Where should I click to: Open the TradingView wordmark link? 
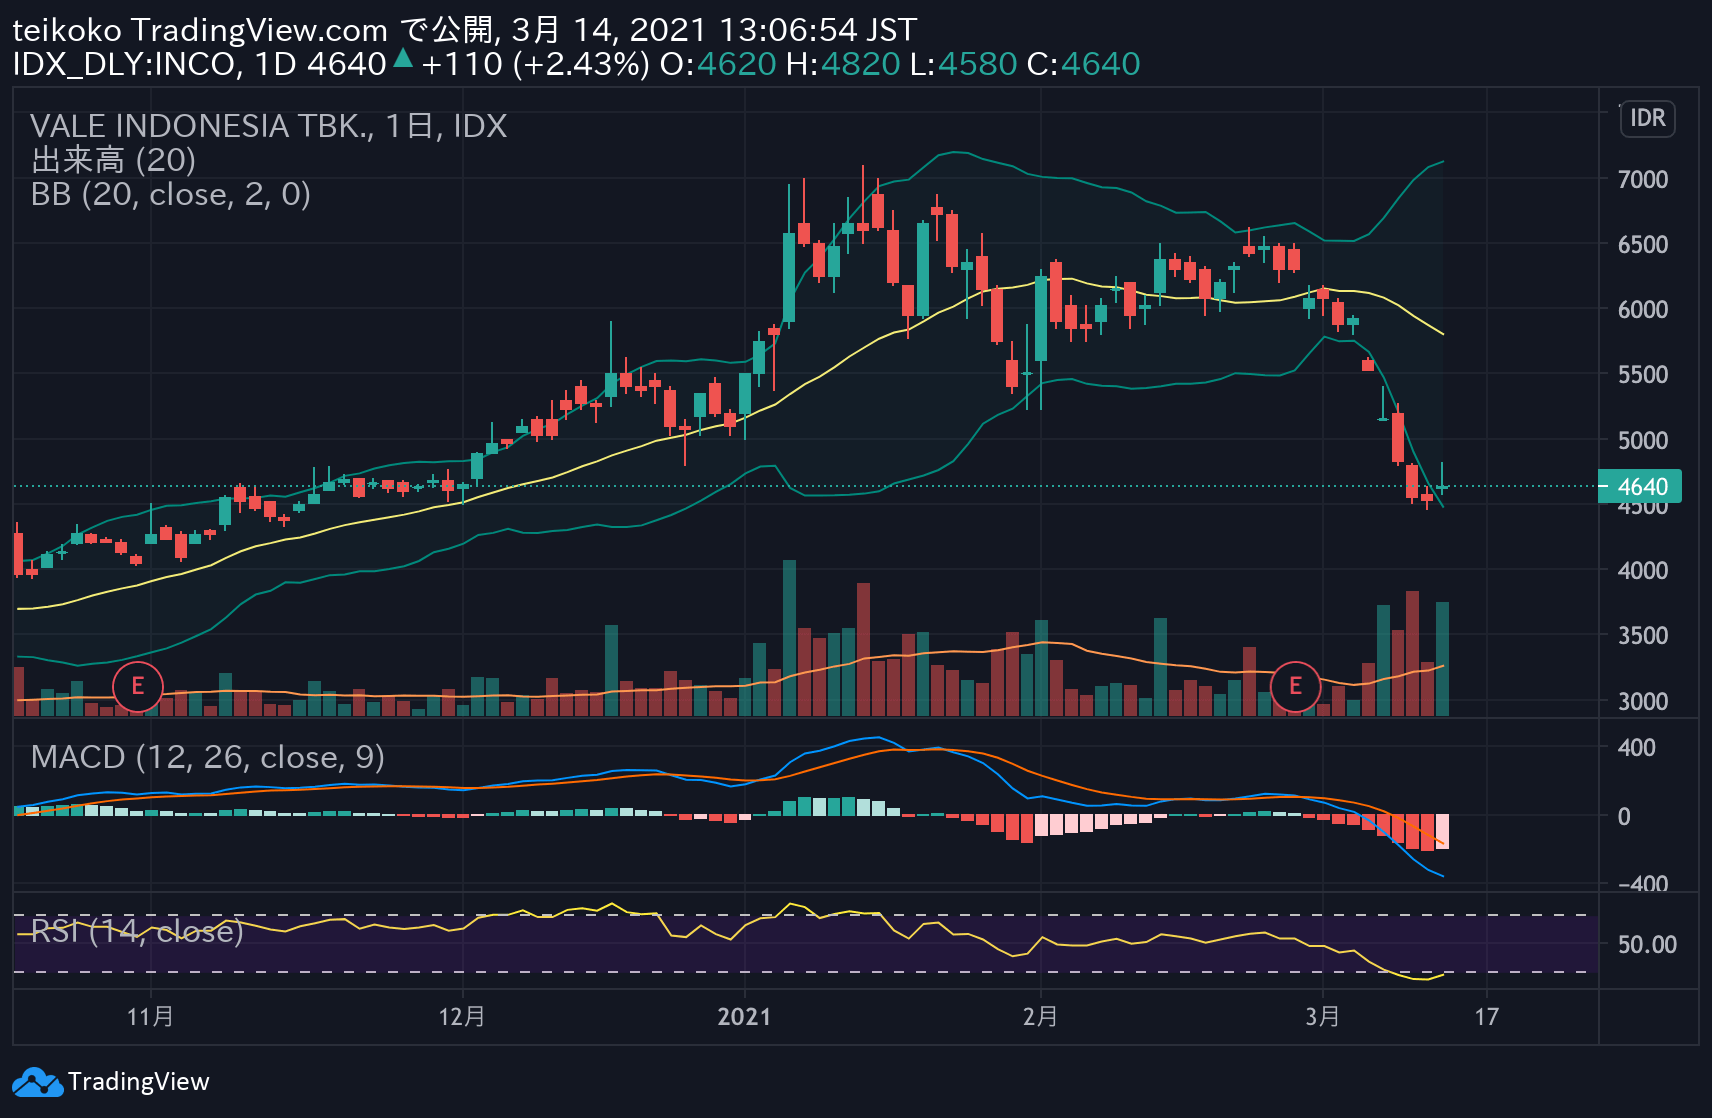point(138,1082)
